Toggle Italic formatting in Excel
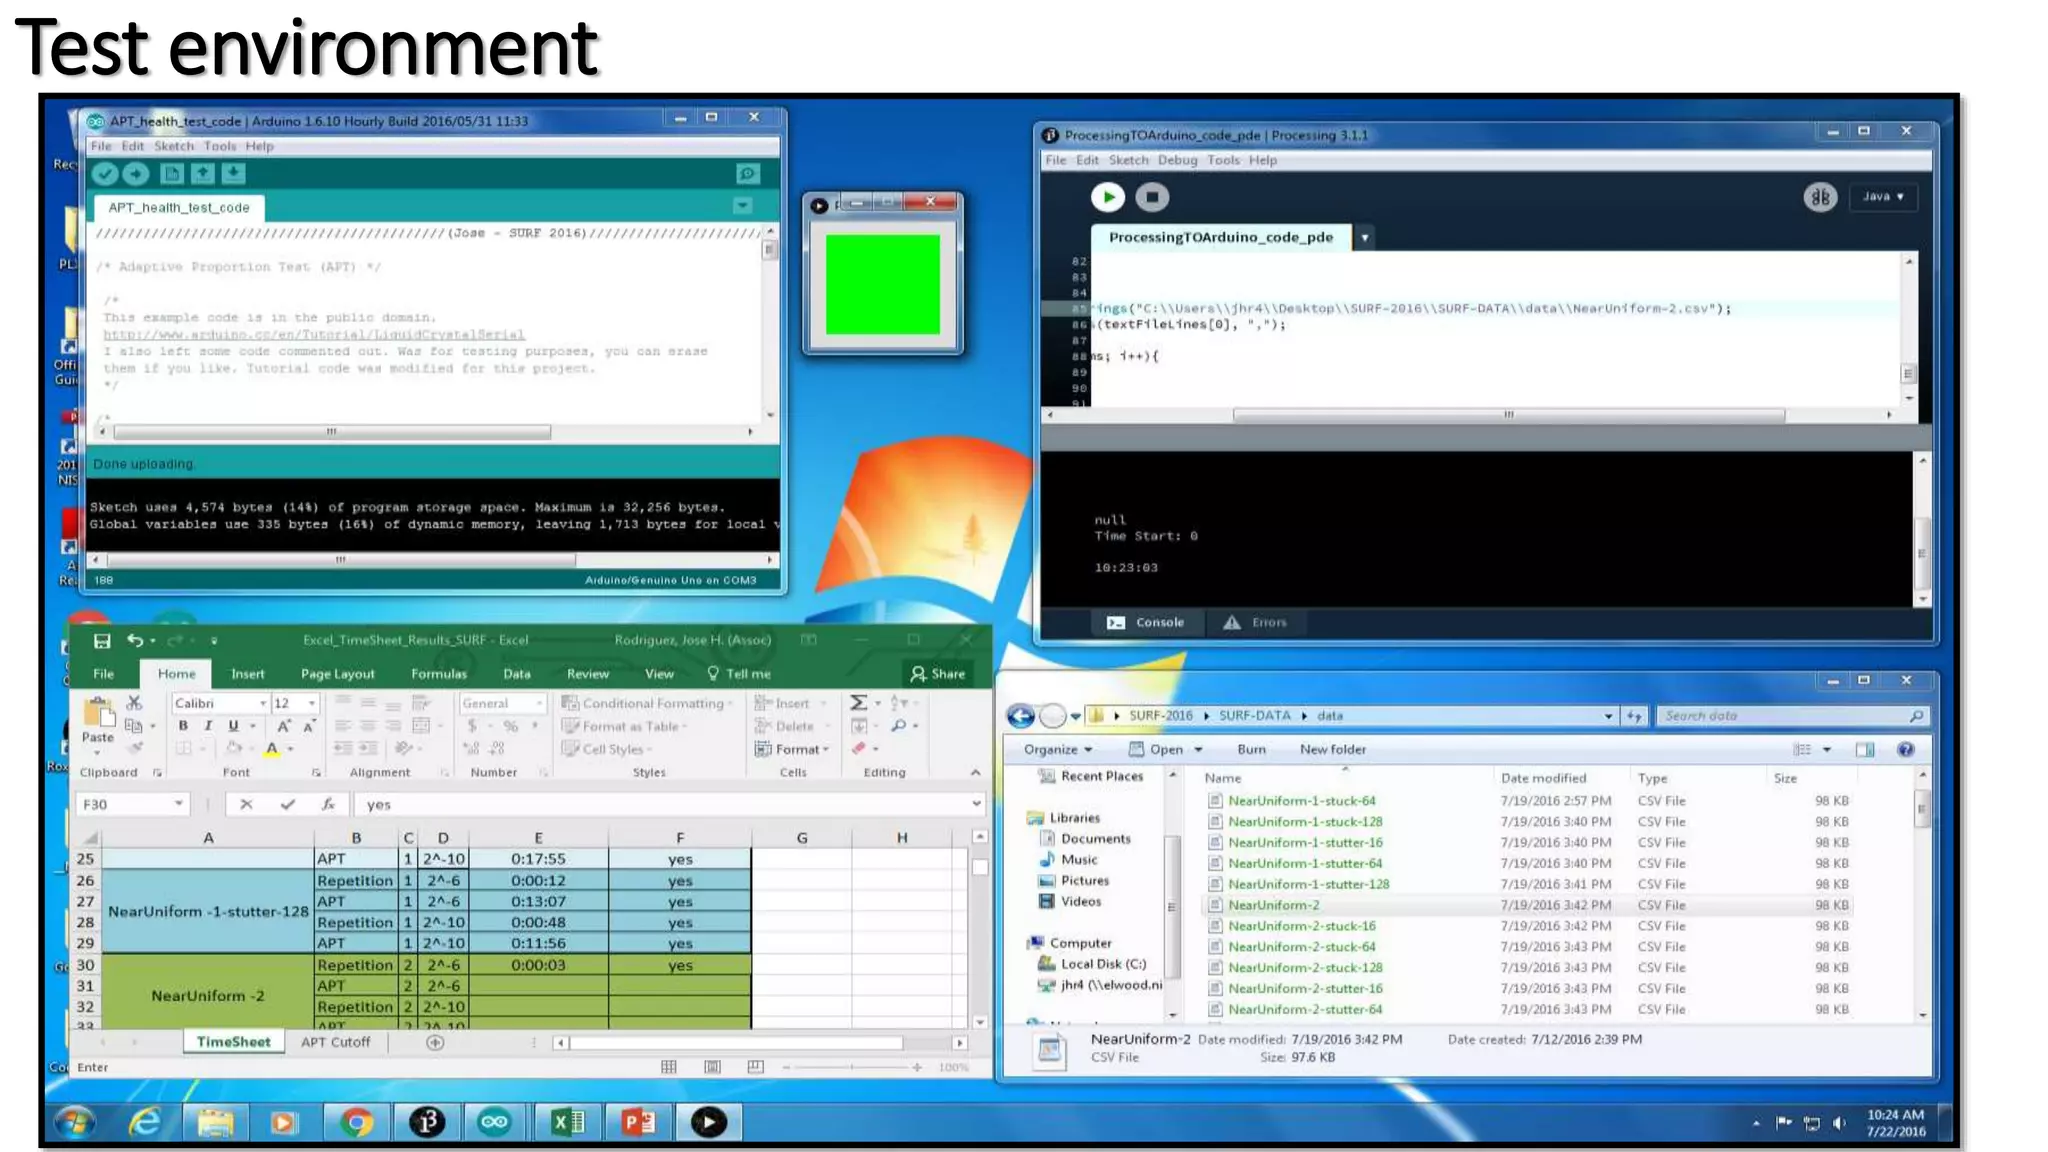 coord(208,726)
